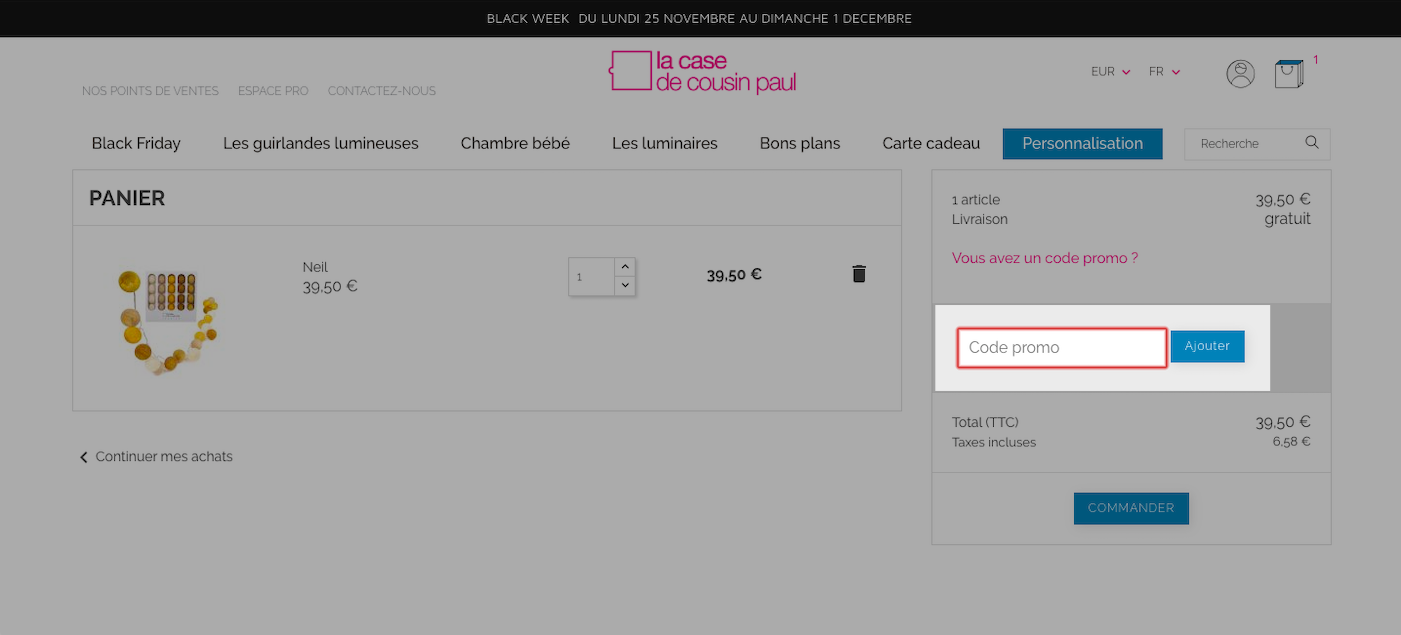
Task: Focus the Code promo input field
Action: [x=1062, y=348]
